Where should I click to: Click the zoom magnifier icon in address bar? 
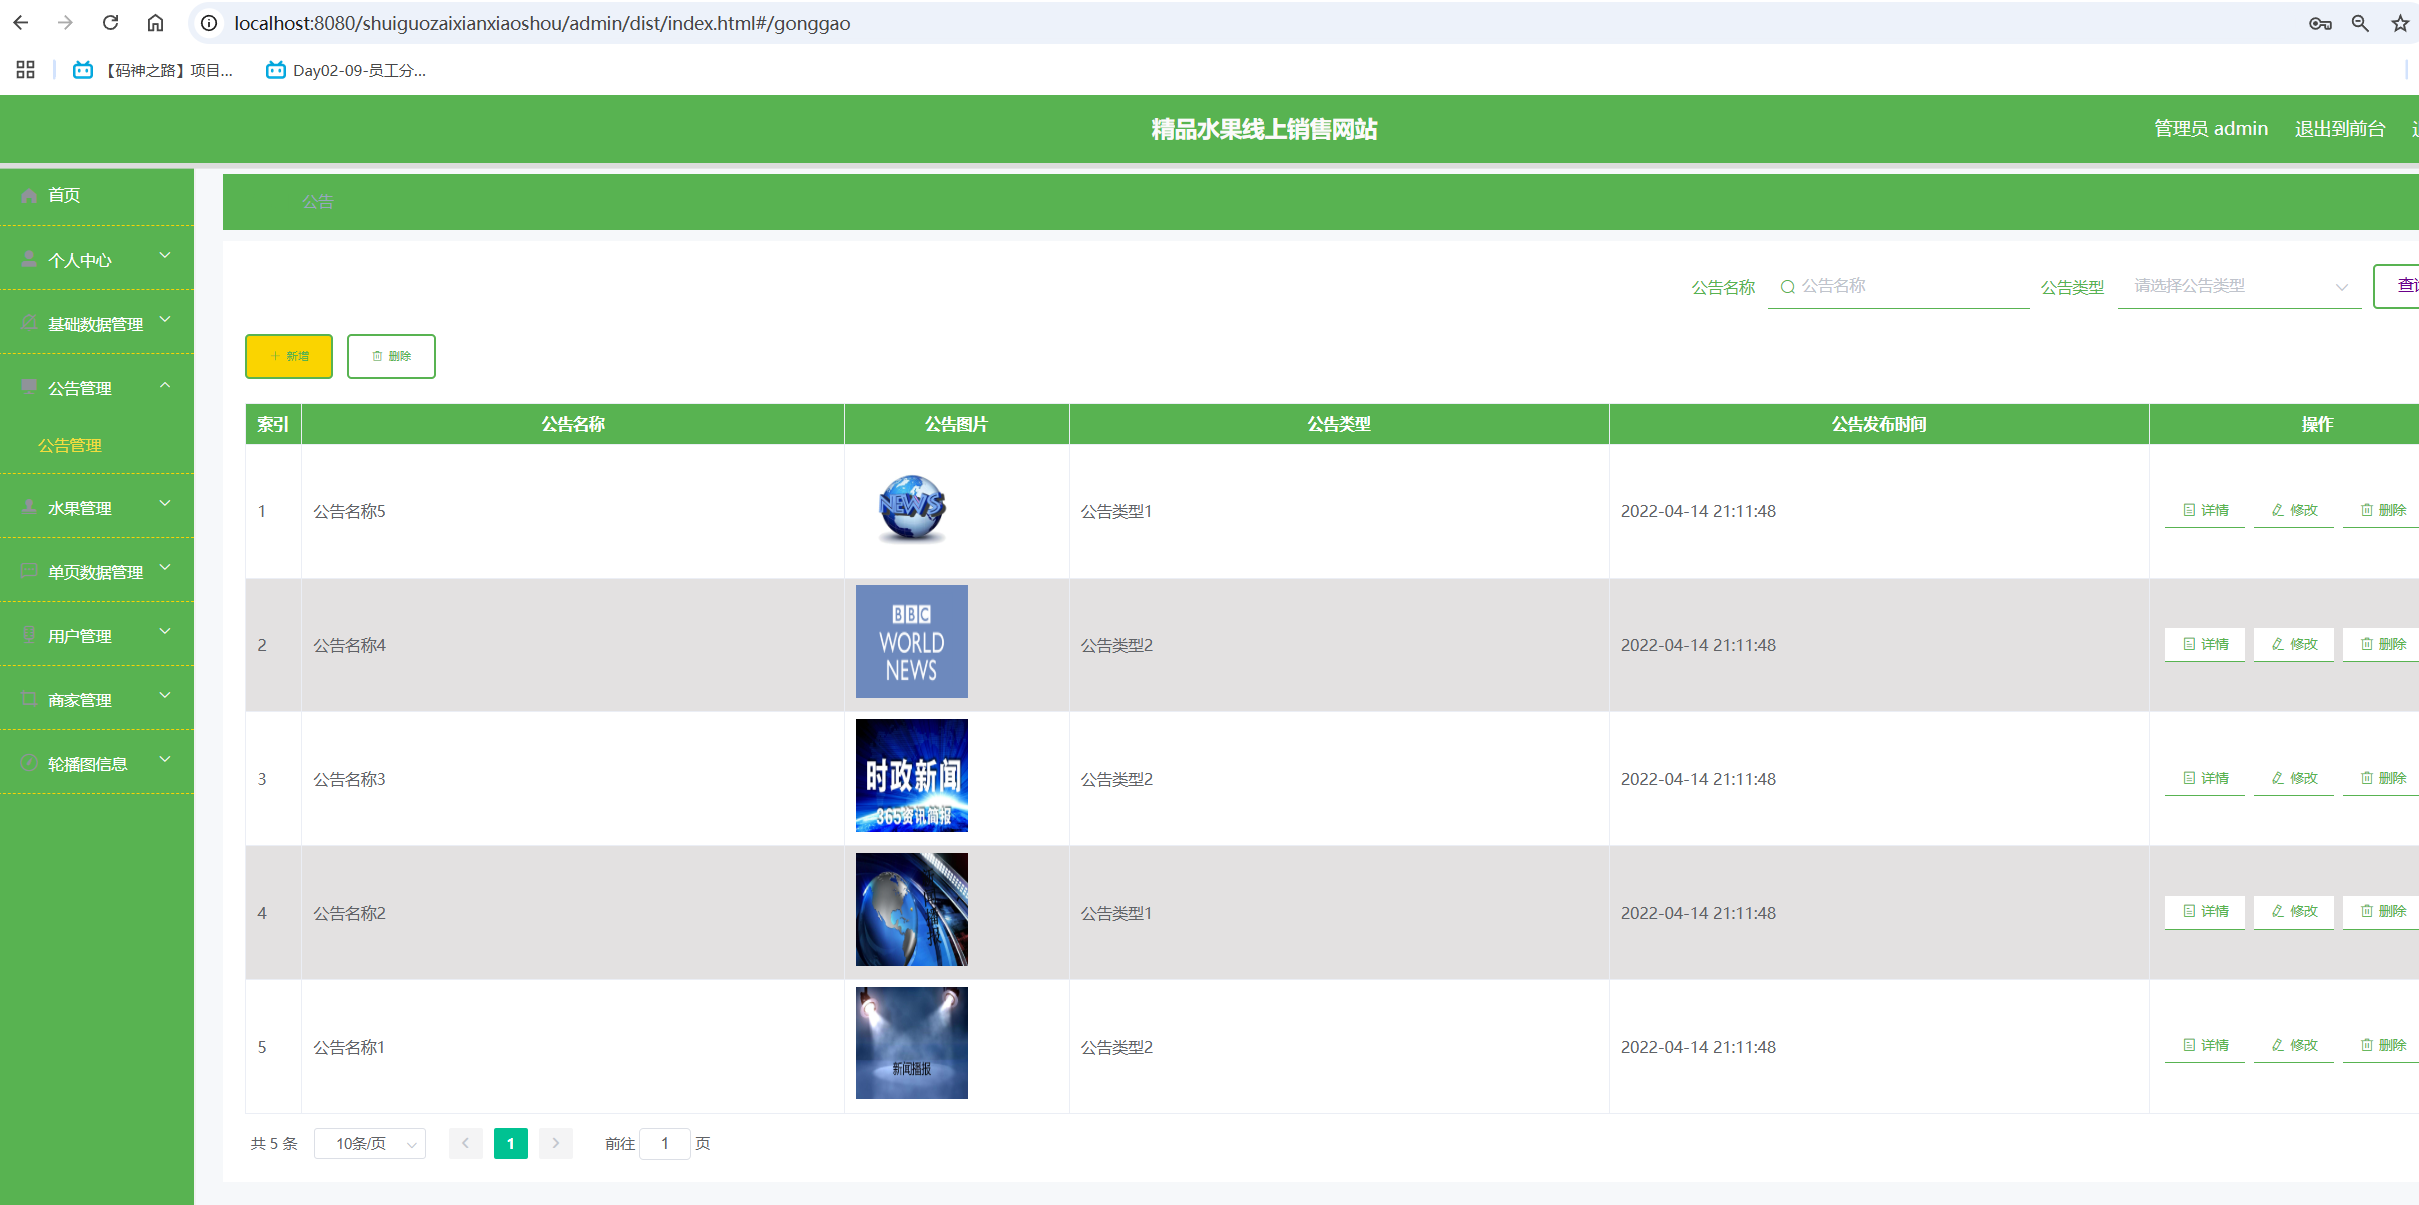(x=2360, y=23)
